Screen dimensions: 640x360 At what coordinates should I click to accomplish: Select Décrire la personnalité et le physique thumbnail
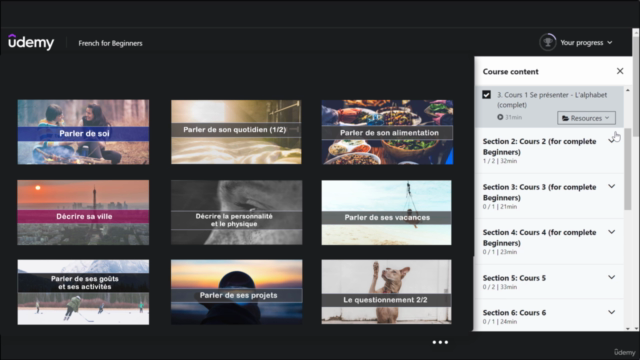tap(236, 212)
